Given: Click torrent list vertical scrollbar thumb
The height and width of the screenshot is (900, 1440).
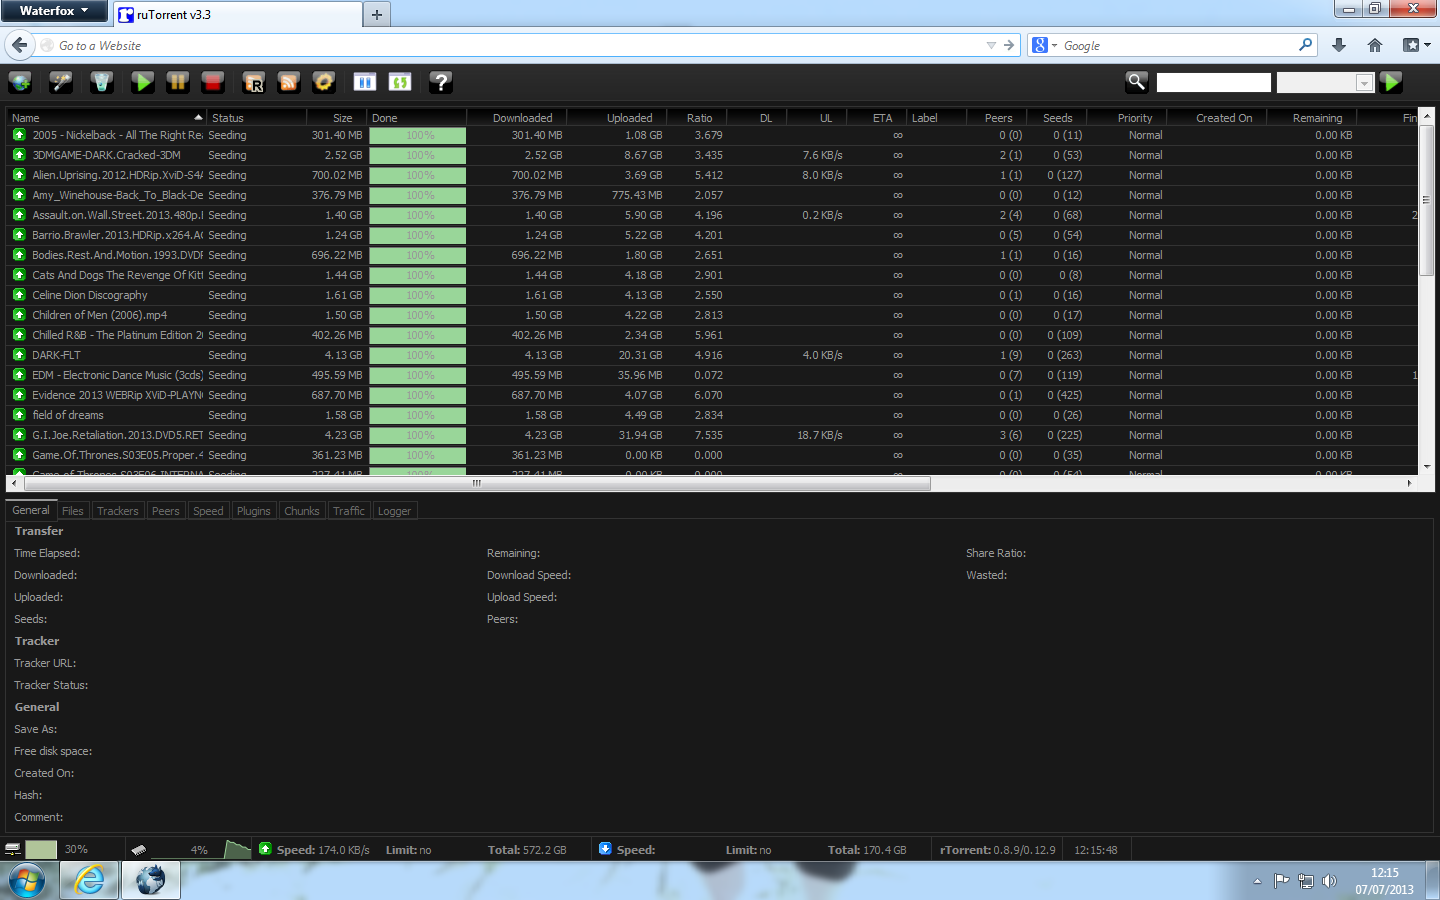Looking at the screenshot, I should click(1427, 200).
